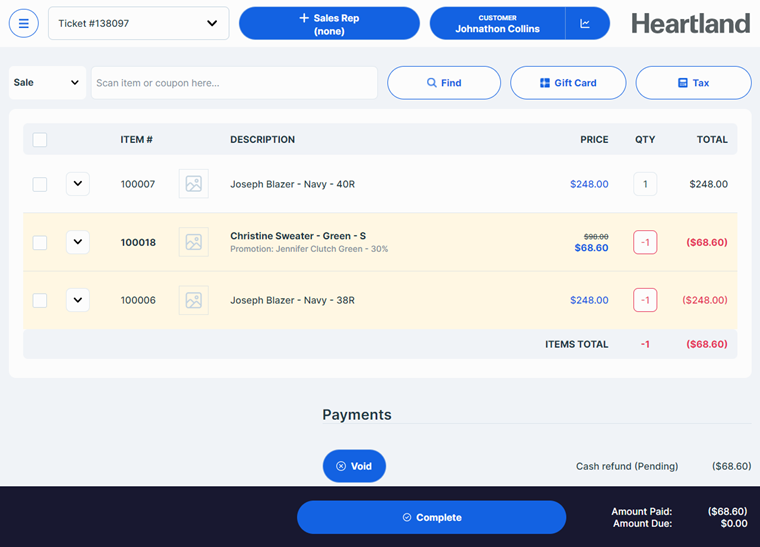Open the Tax options

693,83
